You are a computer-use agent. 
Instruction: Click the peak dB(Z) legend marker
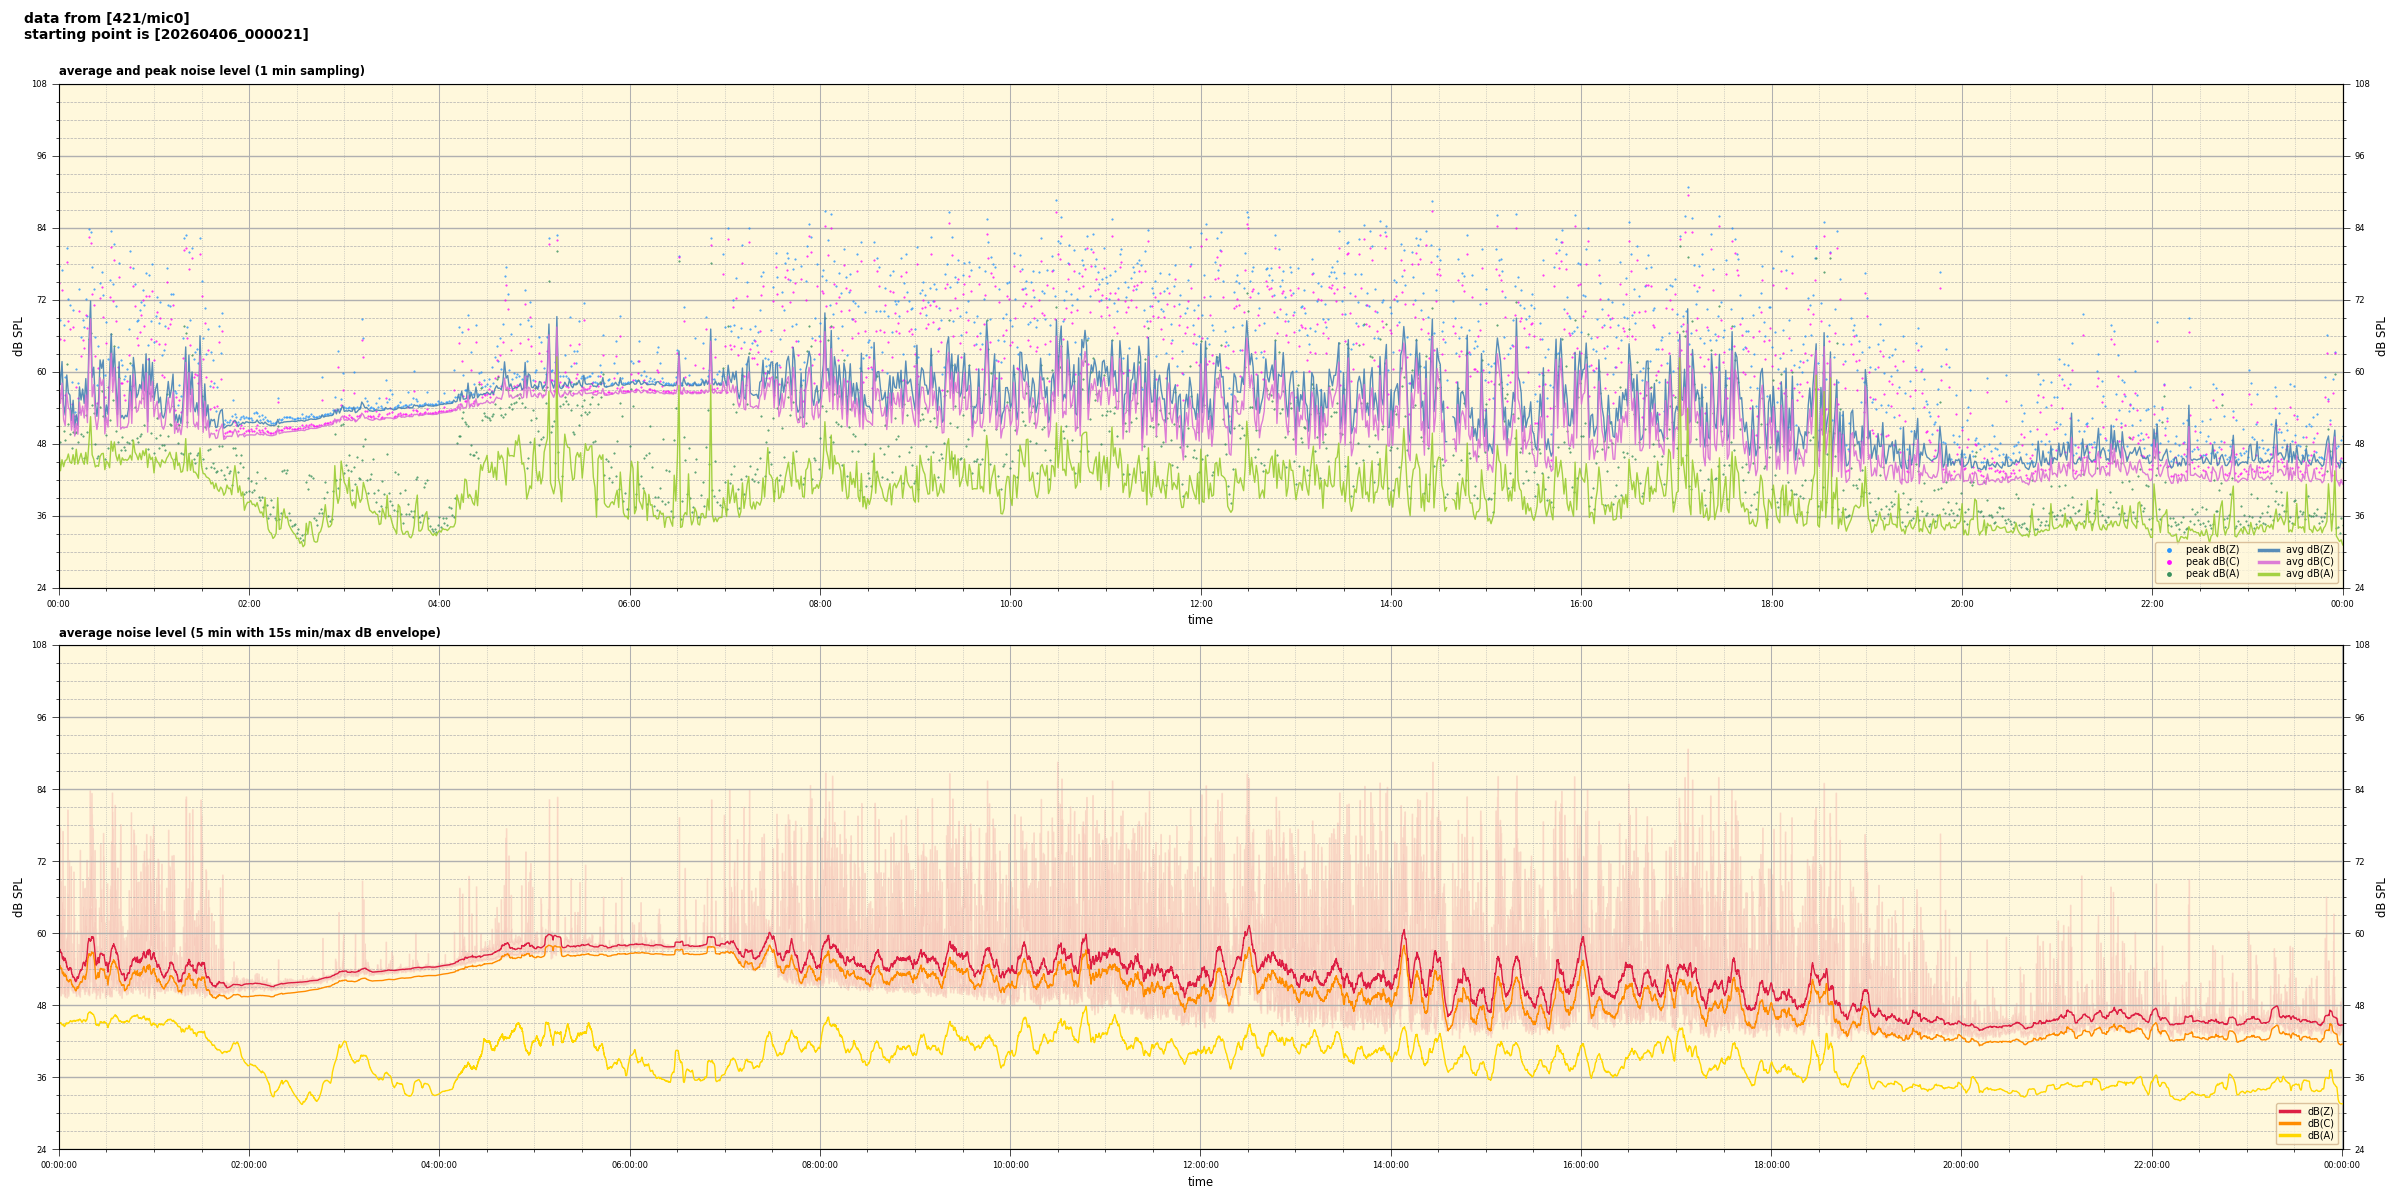pos(2169,550)
